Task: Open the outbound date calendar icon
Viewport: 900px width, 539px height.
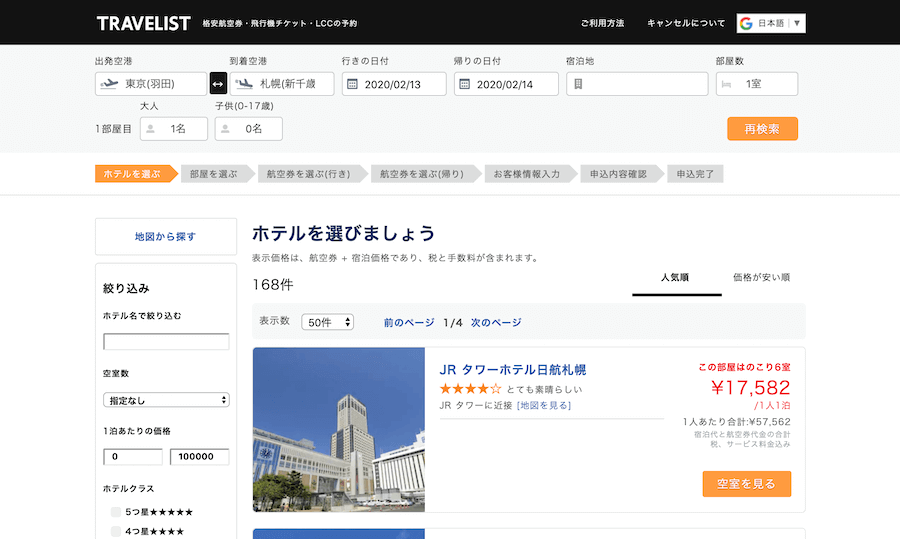Action: click(352, 84)
